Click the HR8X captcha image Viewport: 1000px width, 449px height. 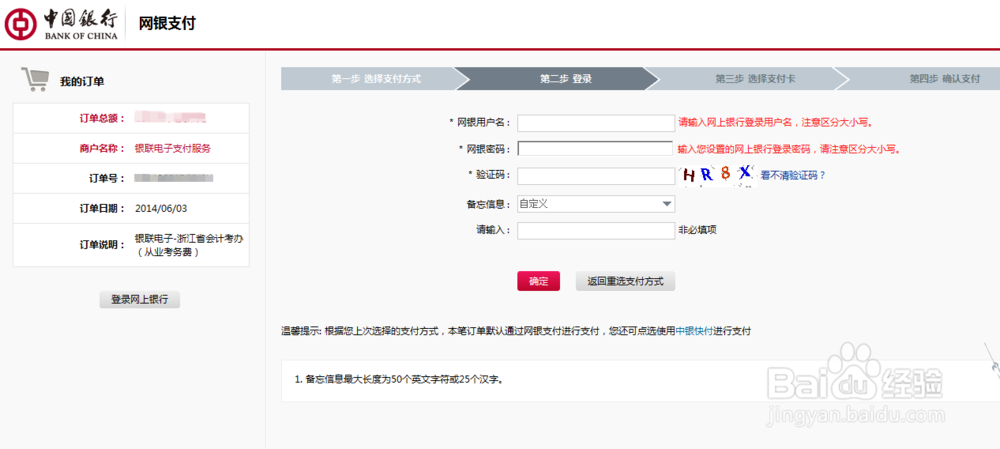point(717,174)
